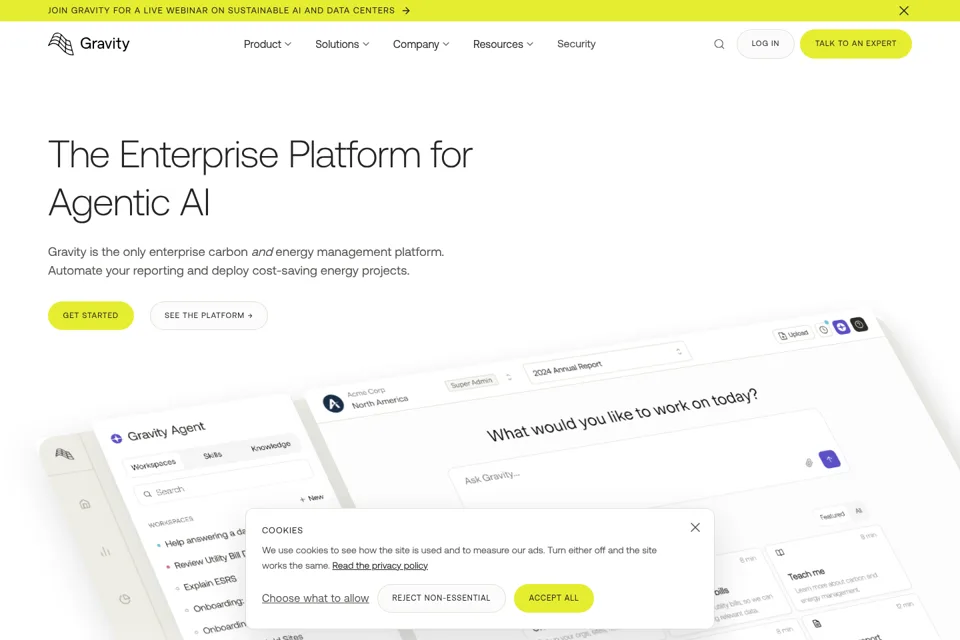960x640 pixels.
Task: Expand the Company menu
Action: pyautogui.click(x=421, y=44)
